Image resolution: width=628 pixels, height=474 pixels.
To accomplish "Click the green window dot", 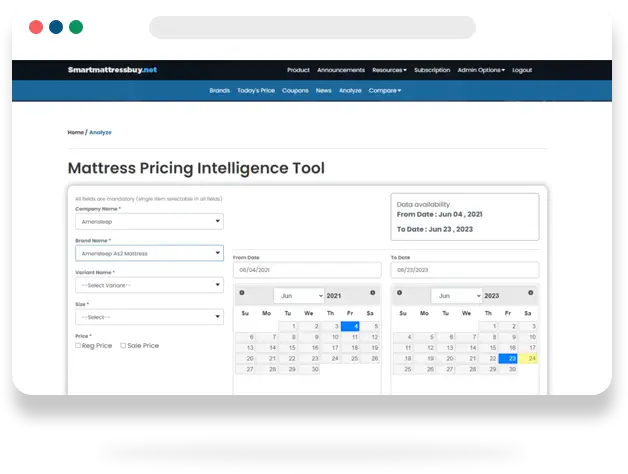I will click(76, 27).
